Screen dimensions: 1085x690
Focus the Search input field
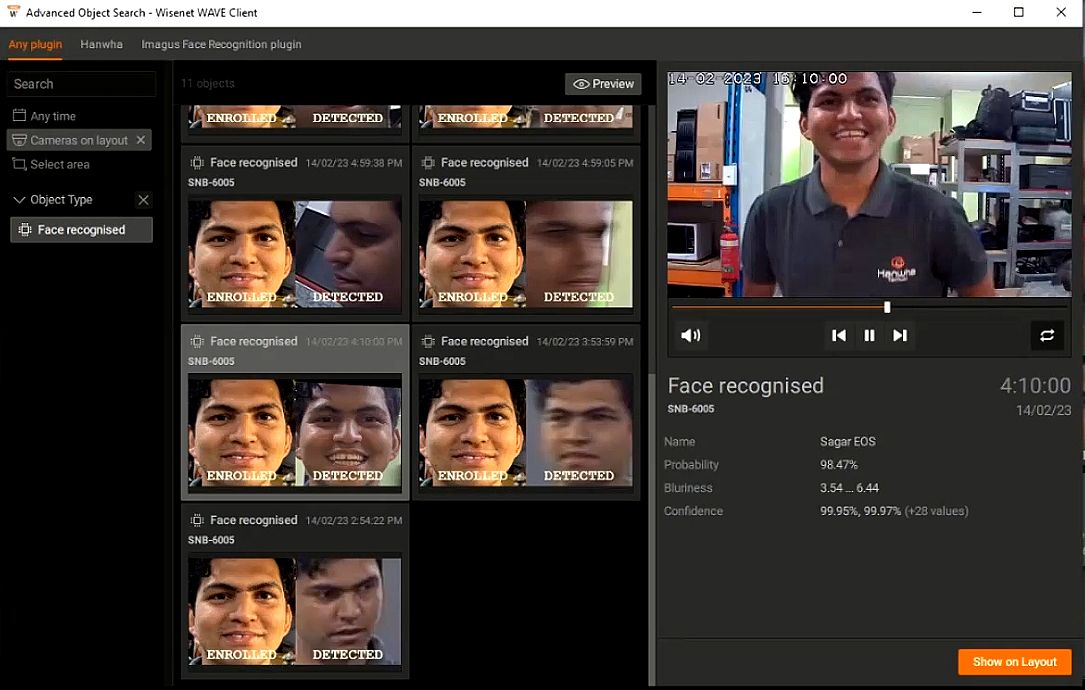point(81,84)
